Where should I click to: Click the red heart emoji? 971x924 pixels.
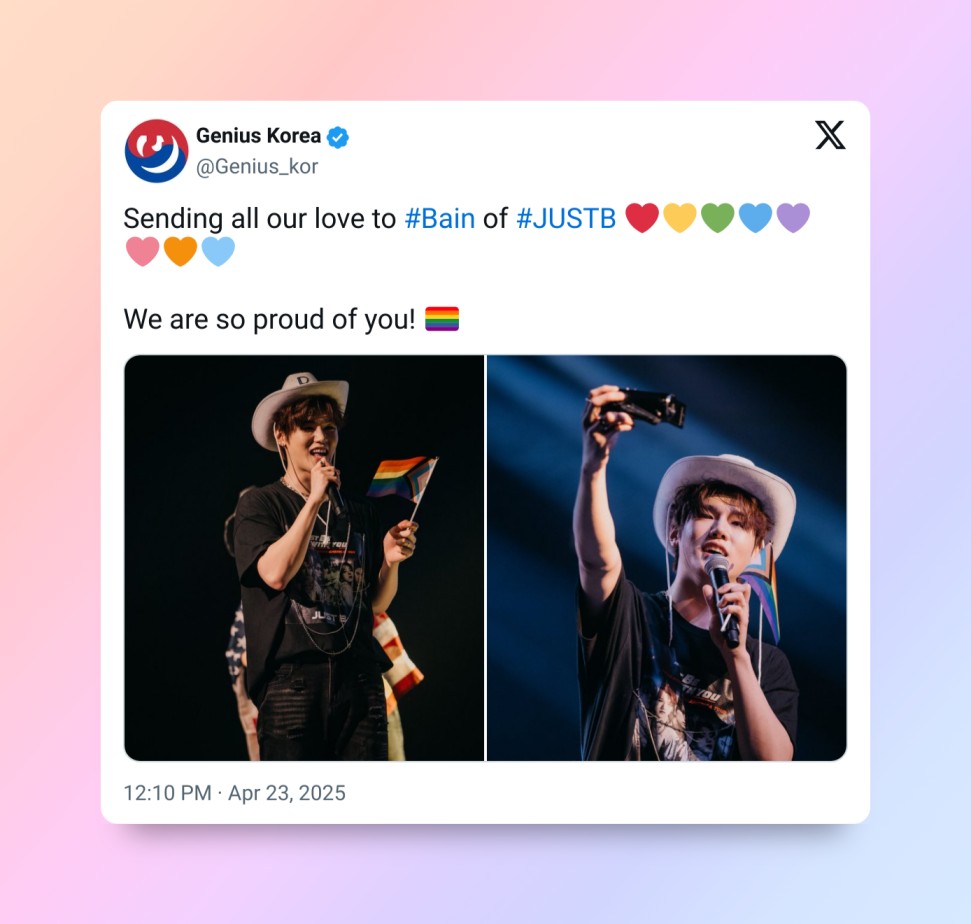[642, 218]
